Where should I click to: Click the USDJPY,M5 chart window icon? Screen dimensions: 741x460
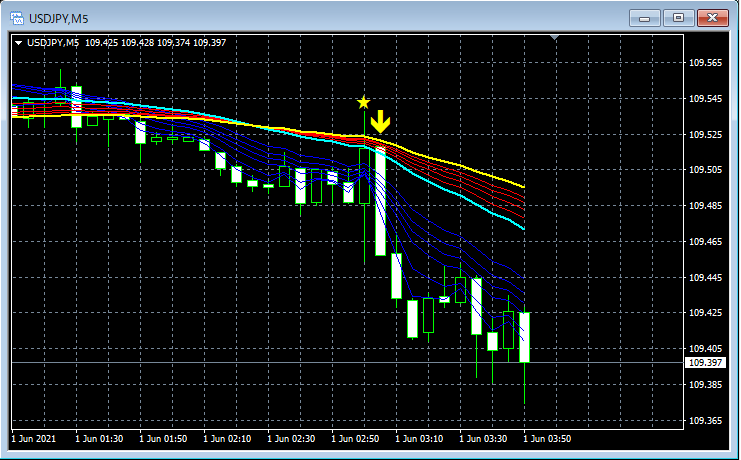point(17,18)
